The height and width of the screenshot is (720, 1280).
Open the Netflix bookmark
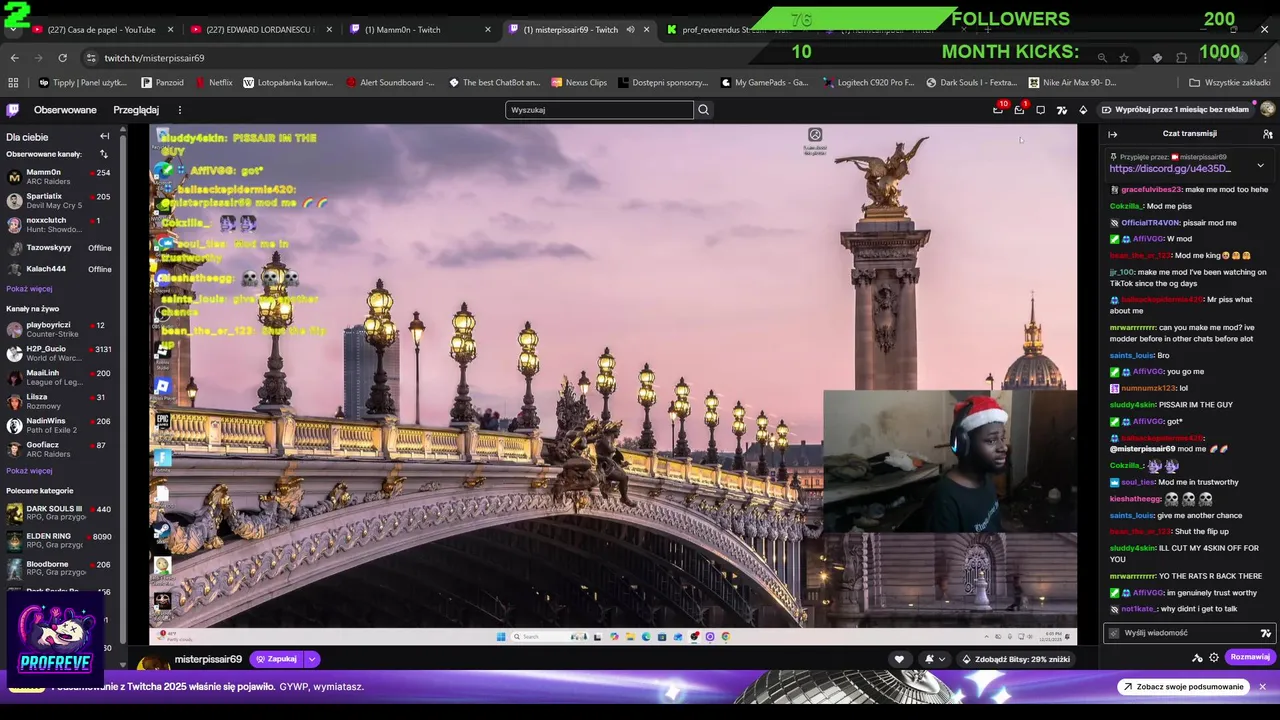tap(214, 82)
